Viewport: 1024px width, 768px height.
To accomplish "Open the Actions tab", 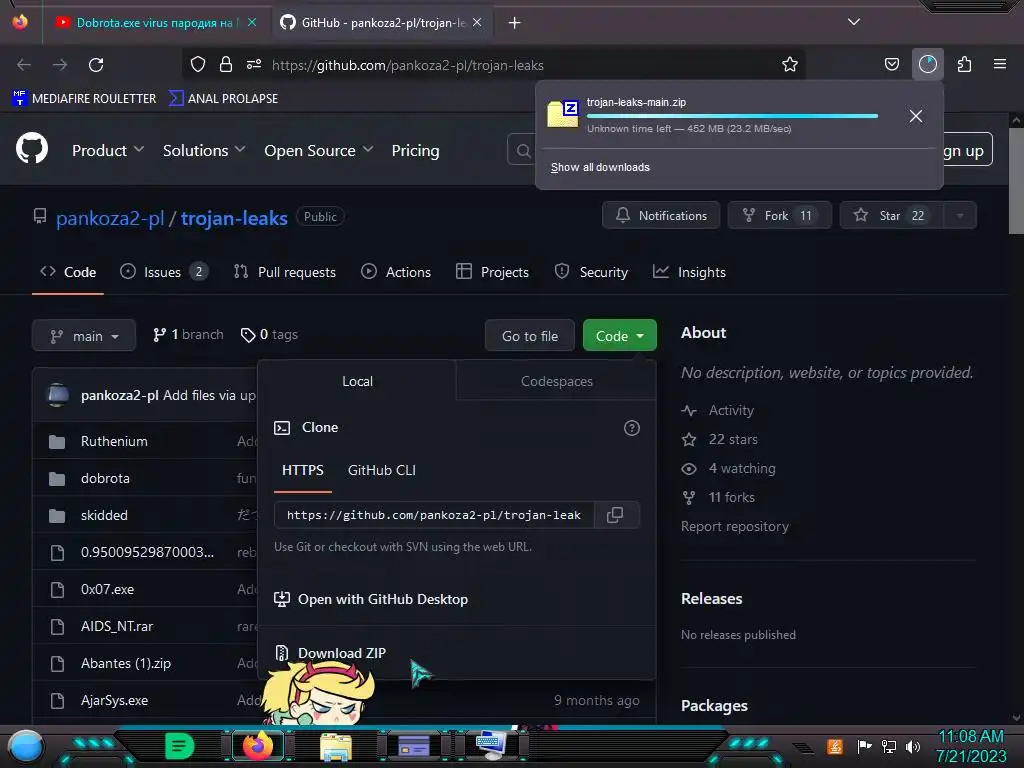I will (x=396, y=272).
